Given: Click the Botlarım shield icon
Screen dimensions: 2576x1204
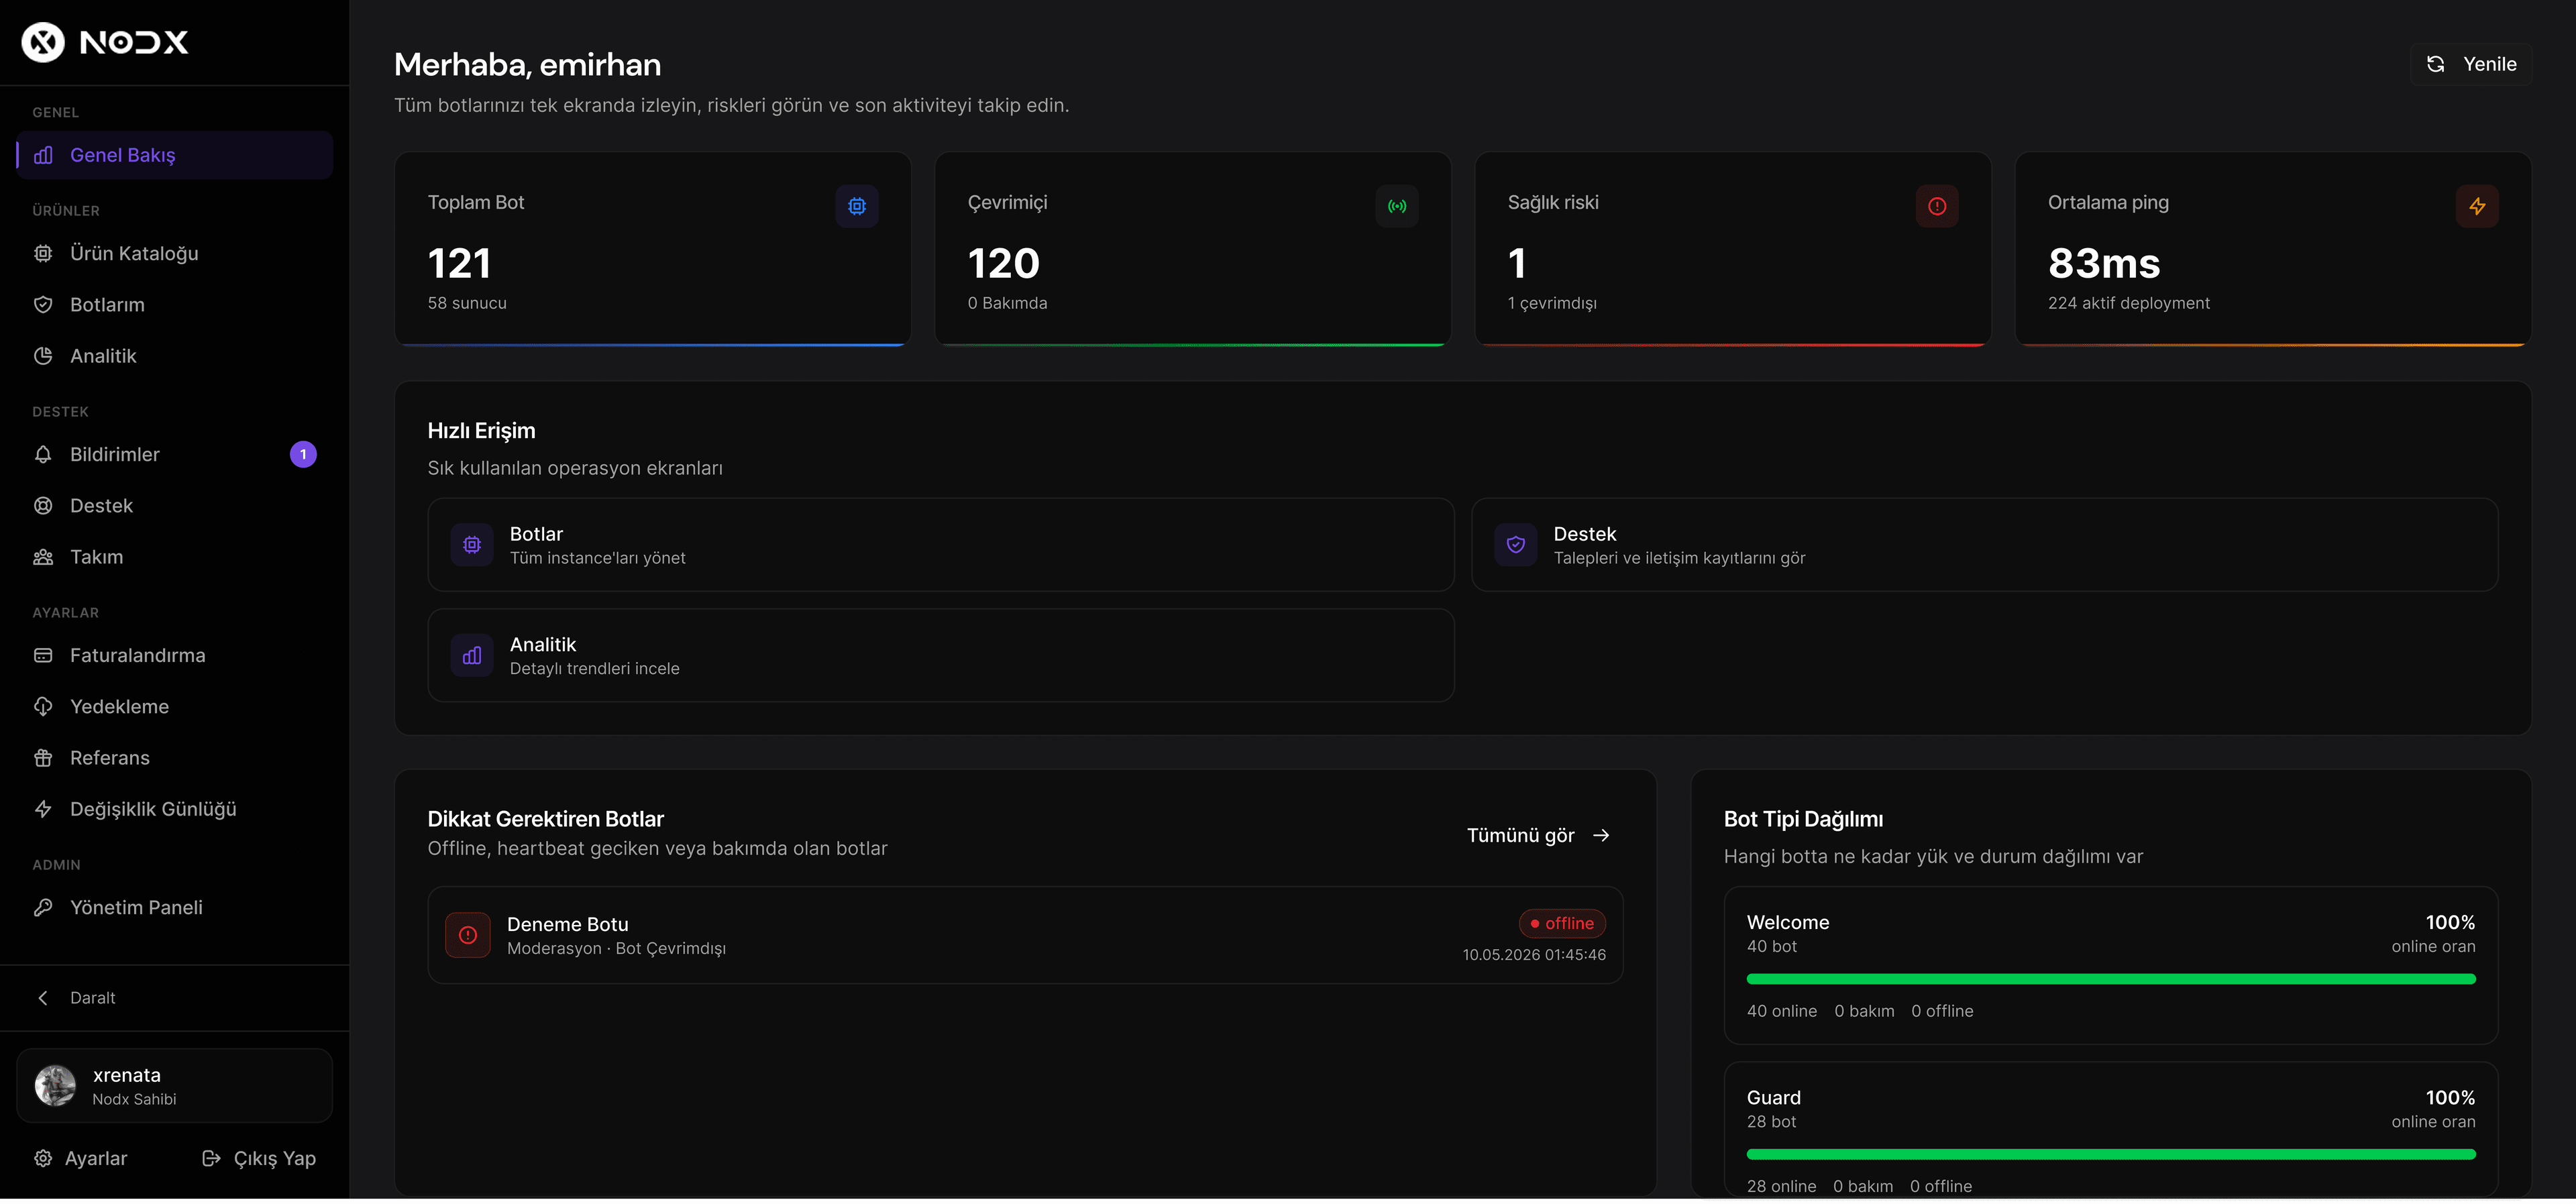Looking at the screenshot, I should (x=43, y=305).
